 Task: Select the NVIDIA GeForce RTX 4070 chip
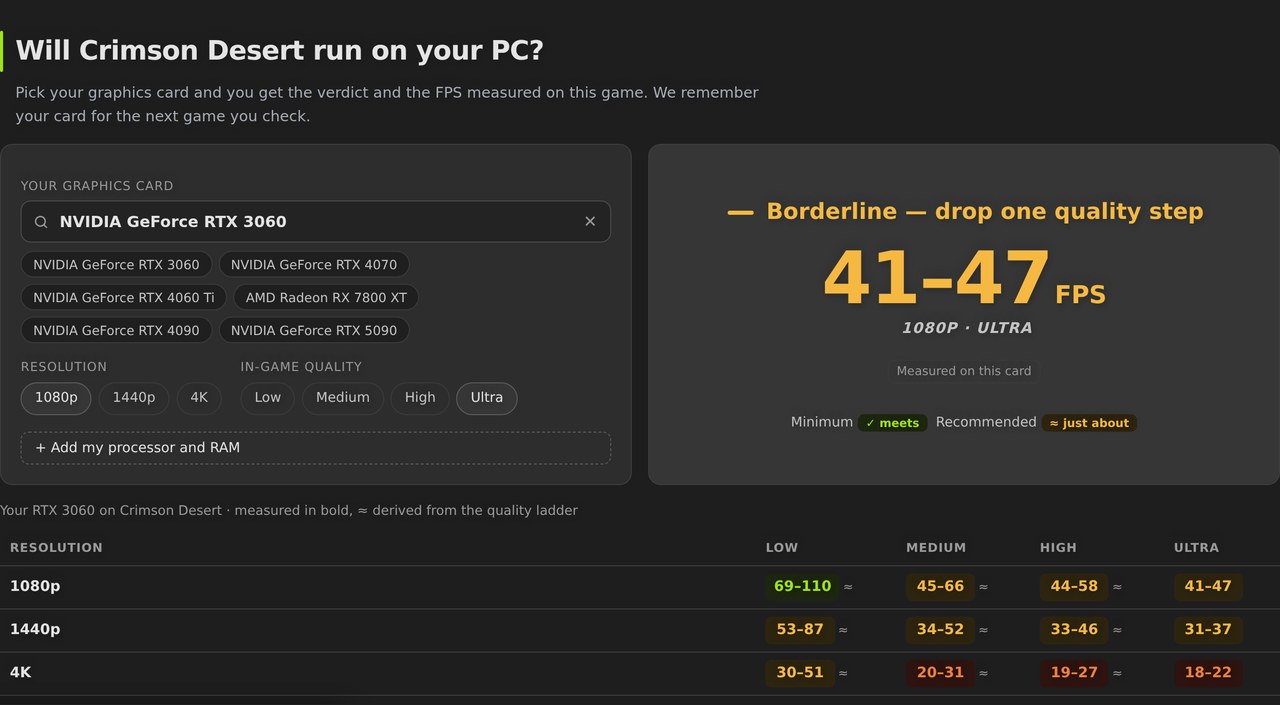coord(314,265)
